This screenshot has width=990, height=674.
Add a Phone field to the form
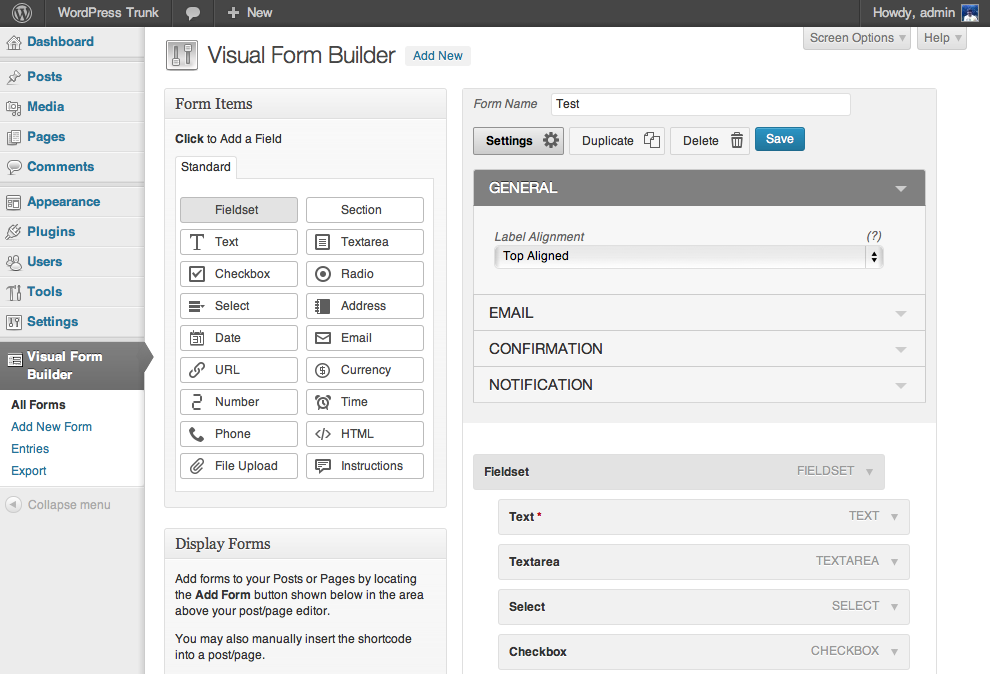click(239, 434)
